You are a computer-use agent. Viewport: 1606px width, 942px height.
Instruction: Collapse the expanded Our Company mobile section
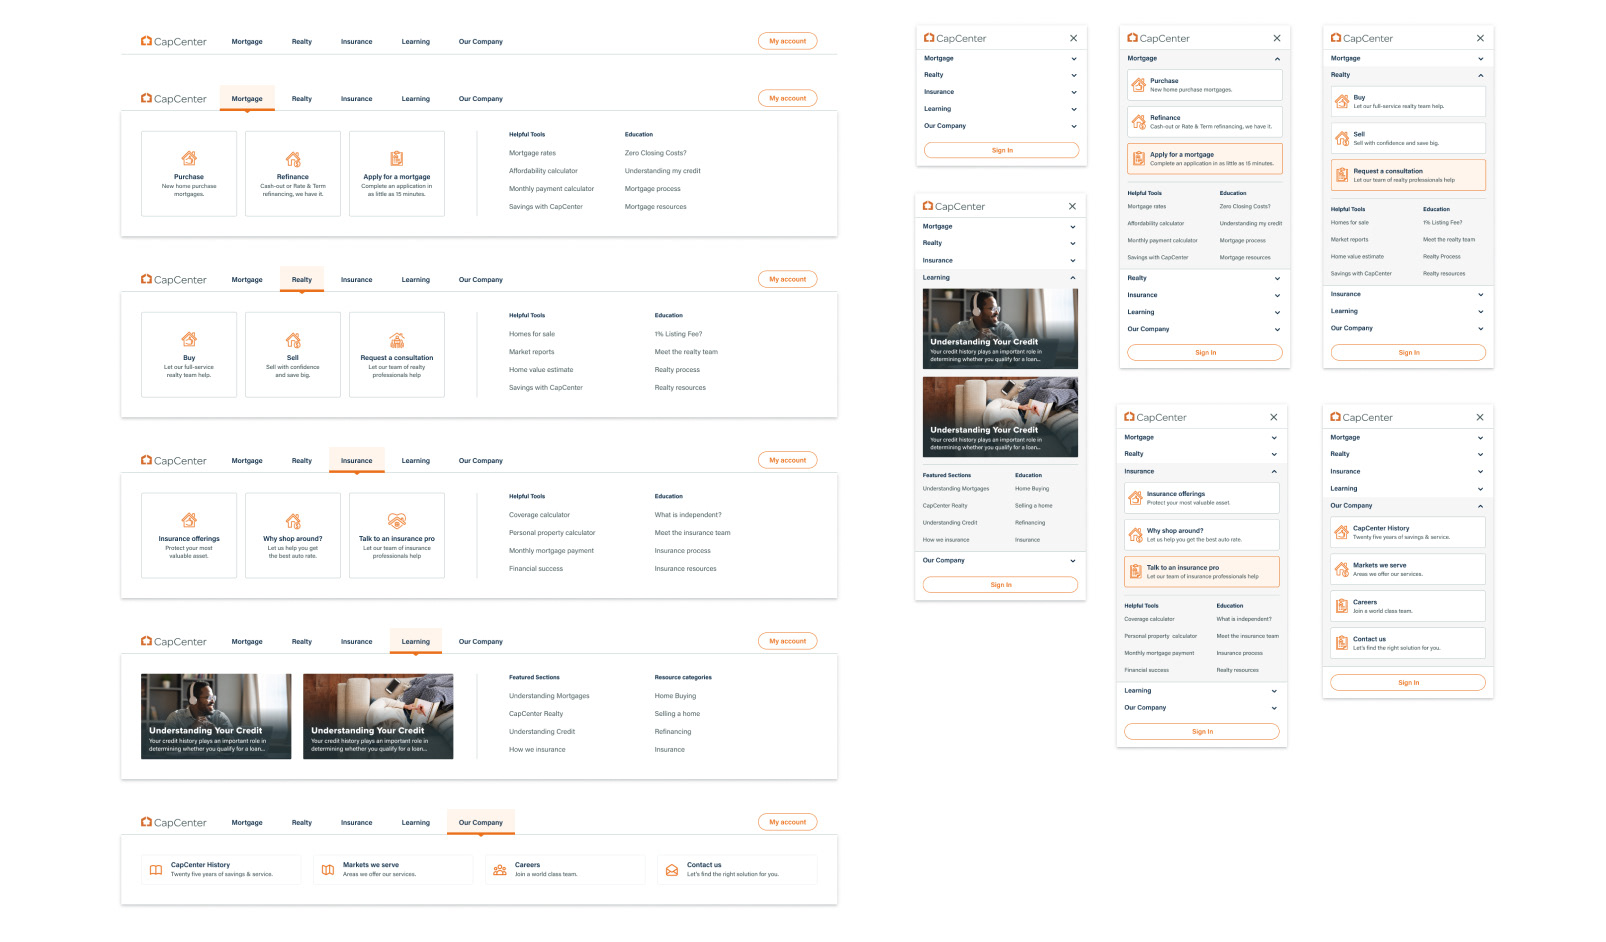1408,505
